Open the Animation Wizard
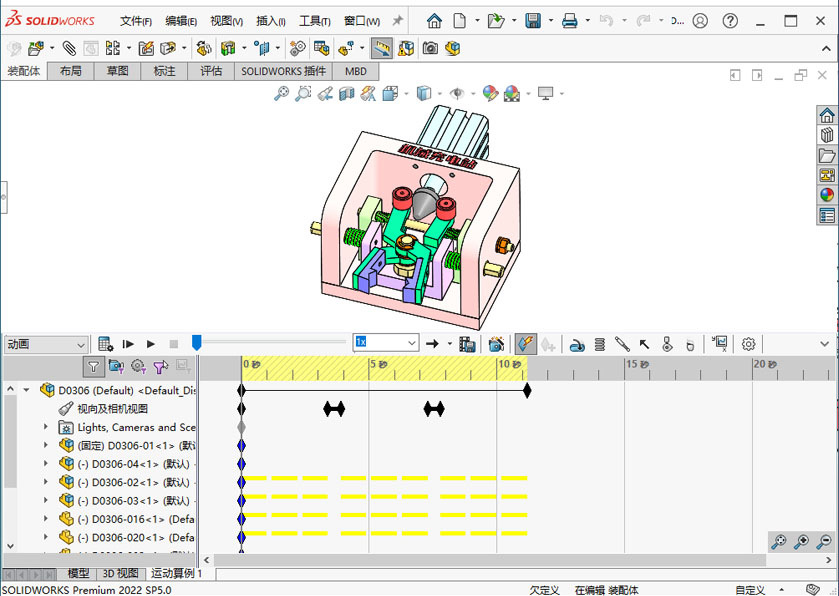This screenshot has width=839, height=596. coord(496,344)
